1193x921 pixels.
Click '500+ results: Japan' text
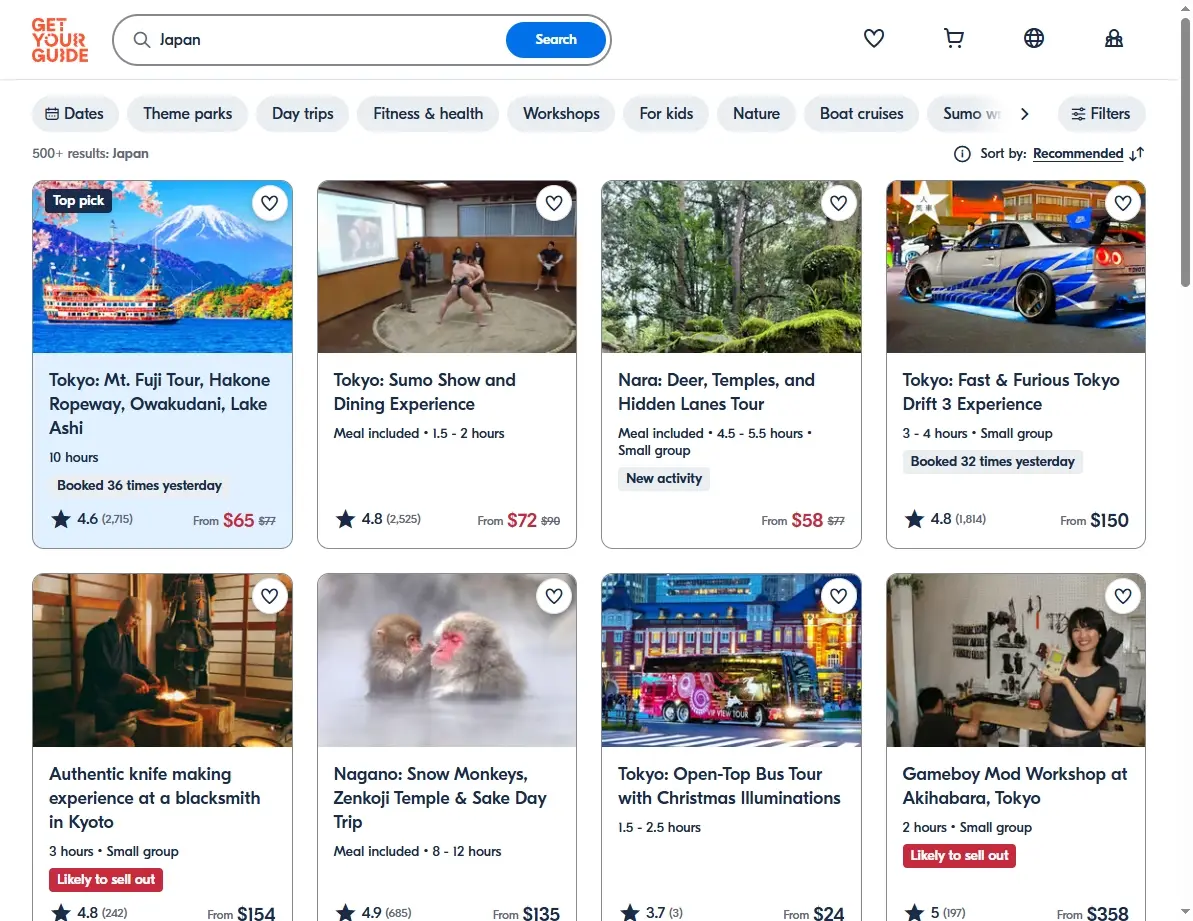pyautogui.click(x=90, y=154)
